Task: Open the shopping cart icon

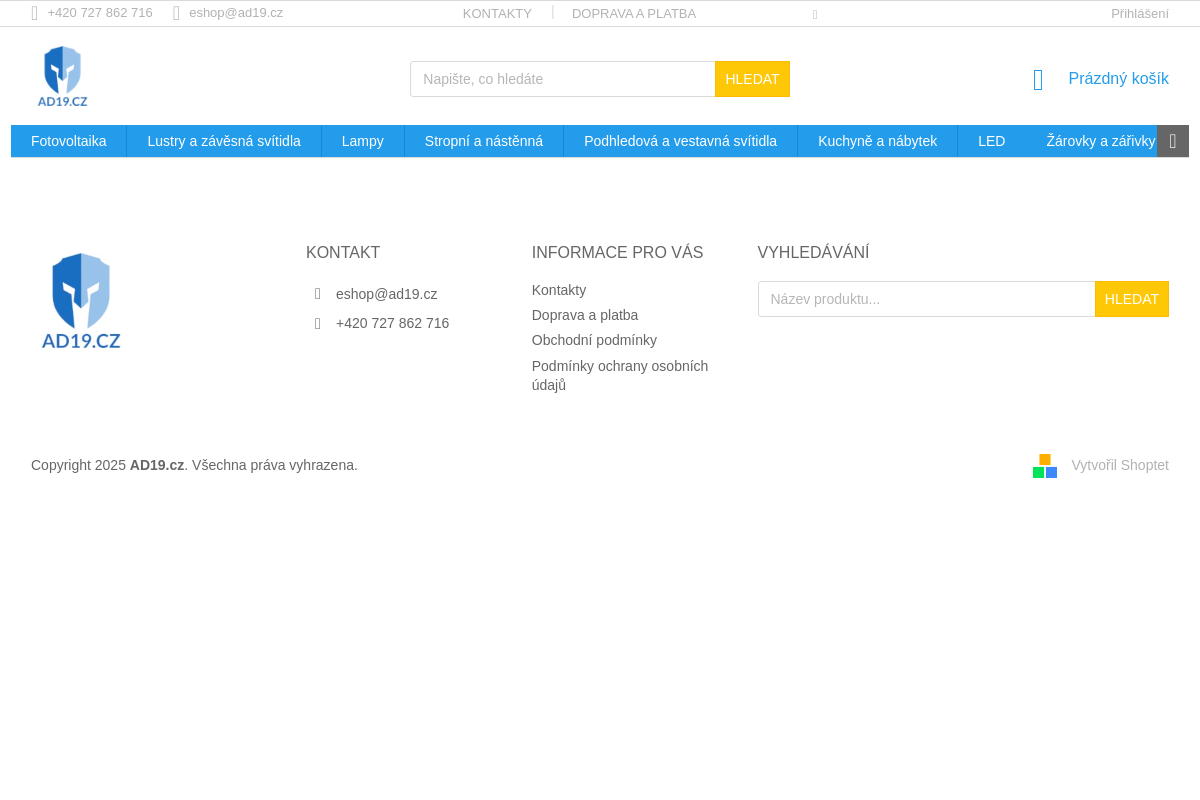Action: pyautogui.click(x=1038, y=80)
